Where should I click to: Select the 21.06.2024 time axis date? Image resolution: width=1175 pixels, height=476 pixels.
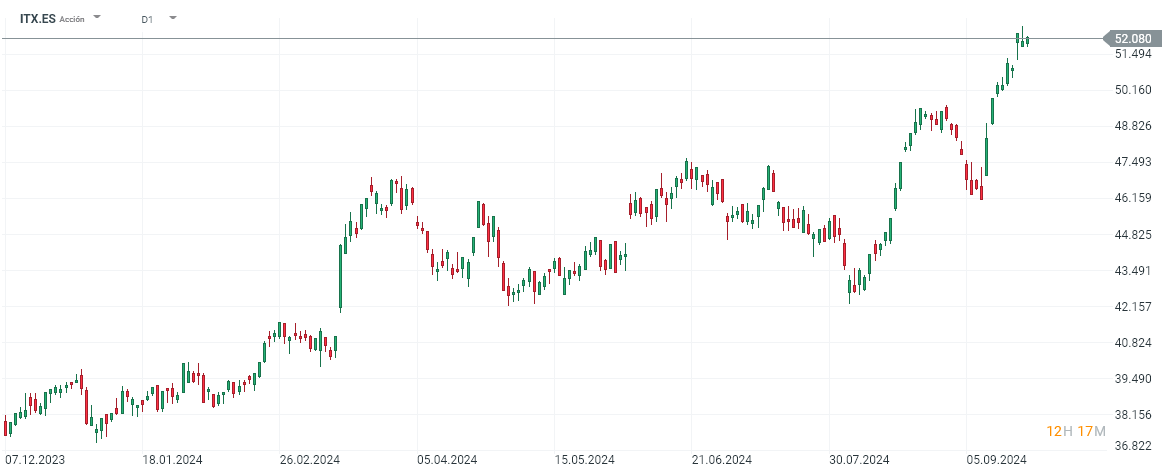[724, 460]
